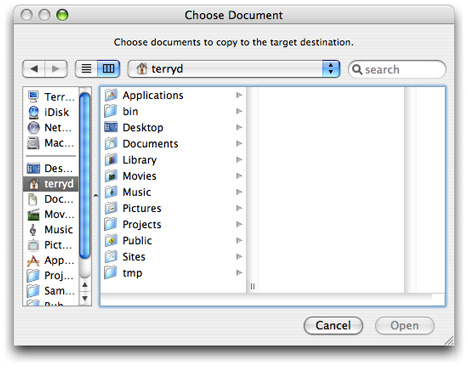Click the sidebar scrollbar thumb
Viewport: 468px width, 368px height.
85,176
